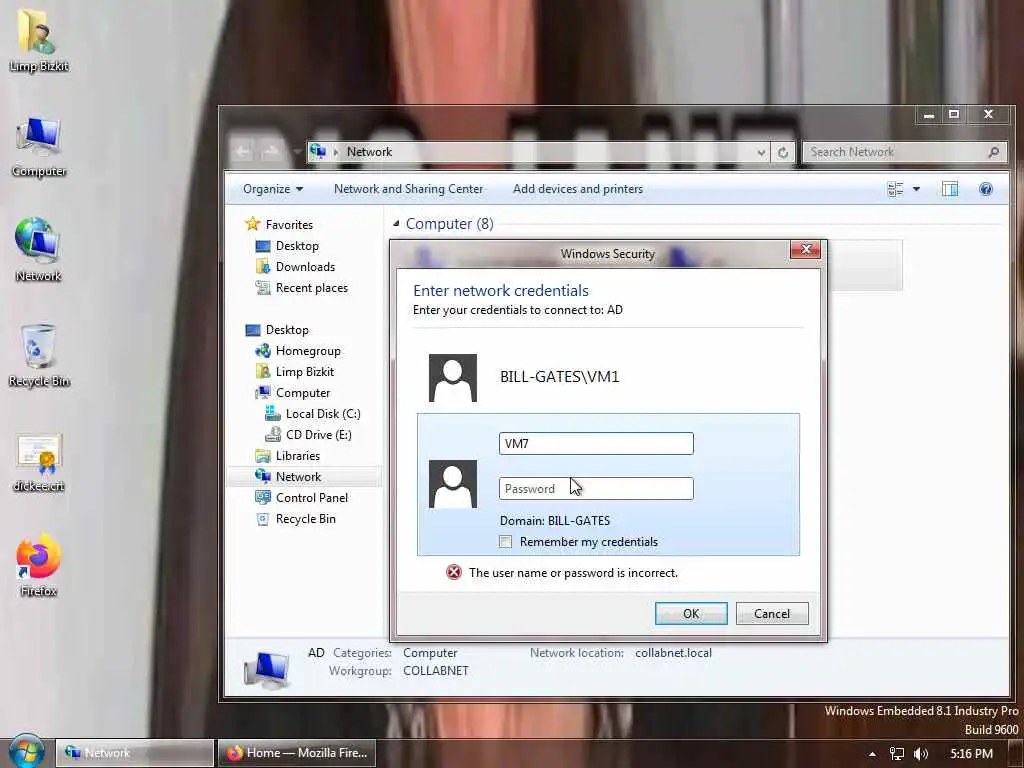The height and width of the screenshot is (768, 1024).
Task: Change view with the view icon
Action: pos(895,189)
